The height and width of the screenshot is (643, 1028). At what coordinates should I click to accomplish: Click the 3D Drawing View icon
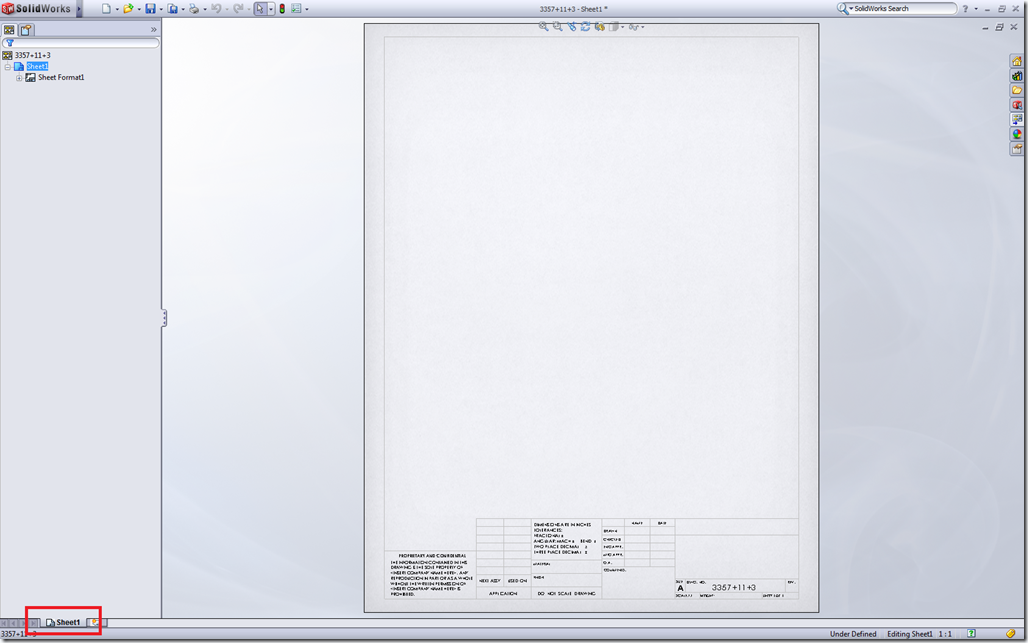[599, 26]
